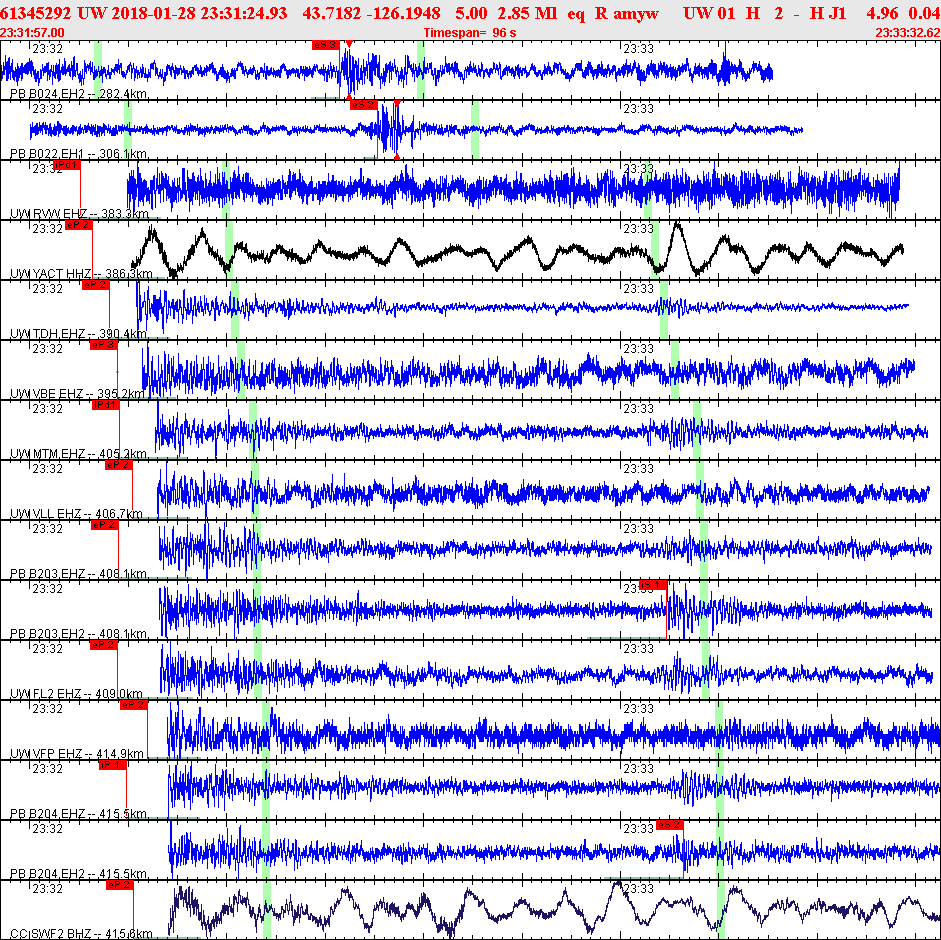Select the eP 2 pick flag on TDH trace
Screen dimensions: 941x940
click(95, 285)
